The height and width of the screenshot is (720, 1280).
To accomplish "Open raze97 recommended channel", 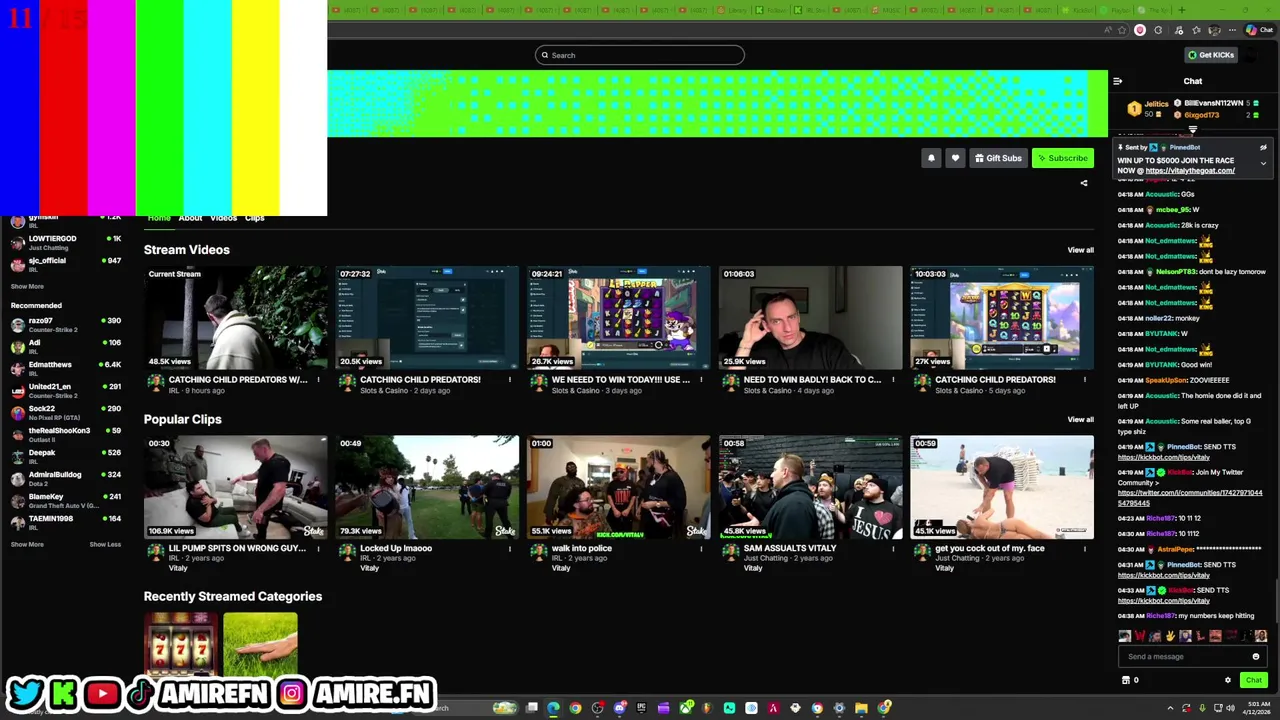I will [x=65, y=324].
